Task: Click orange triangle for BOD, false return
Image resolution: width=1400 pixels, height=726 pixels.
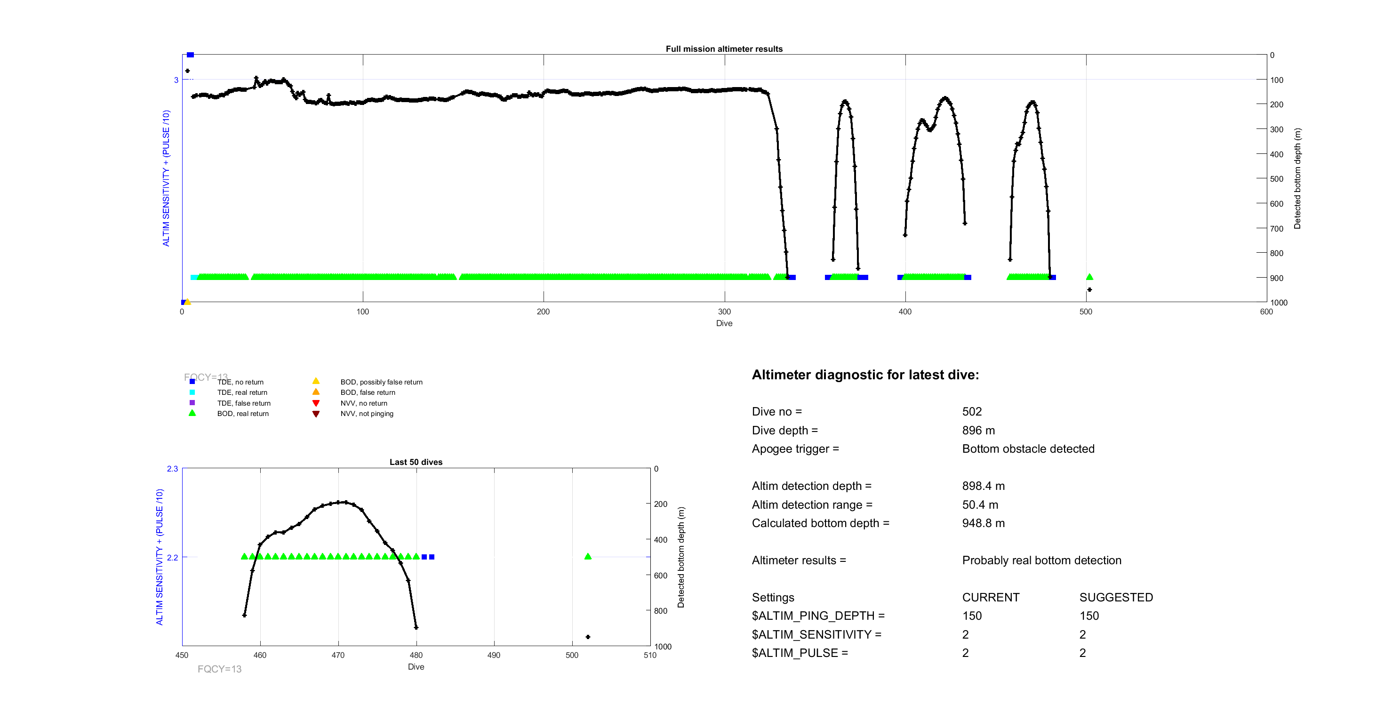Action: coord(316,392)
